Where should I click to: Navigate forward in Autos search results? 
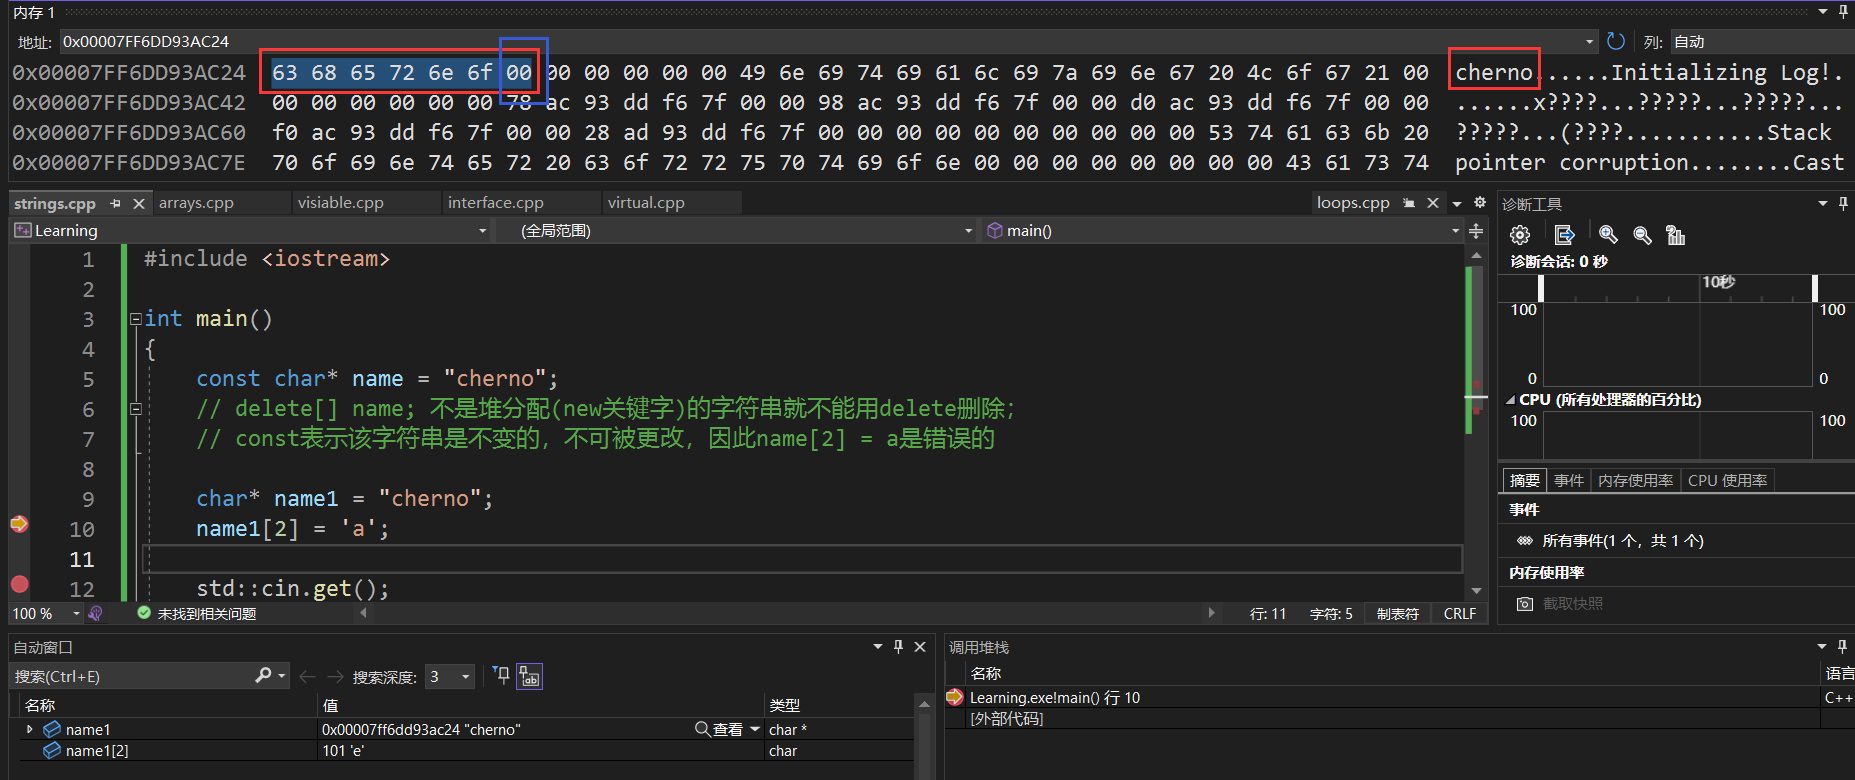click(335, 677)
